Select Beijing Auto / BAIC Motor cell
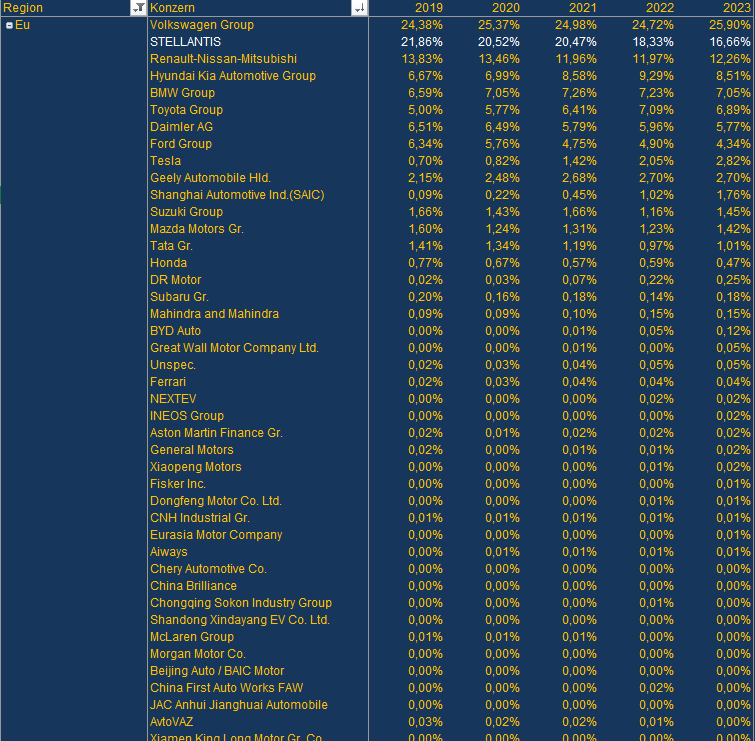The width and height of the screenshot is (755, 741). click(217, 671)
